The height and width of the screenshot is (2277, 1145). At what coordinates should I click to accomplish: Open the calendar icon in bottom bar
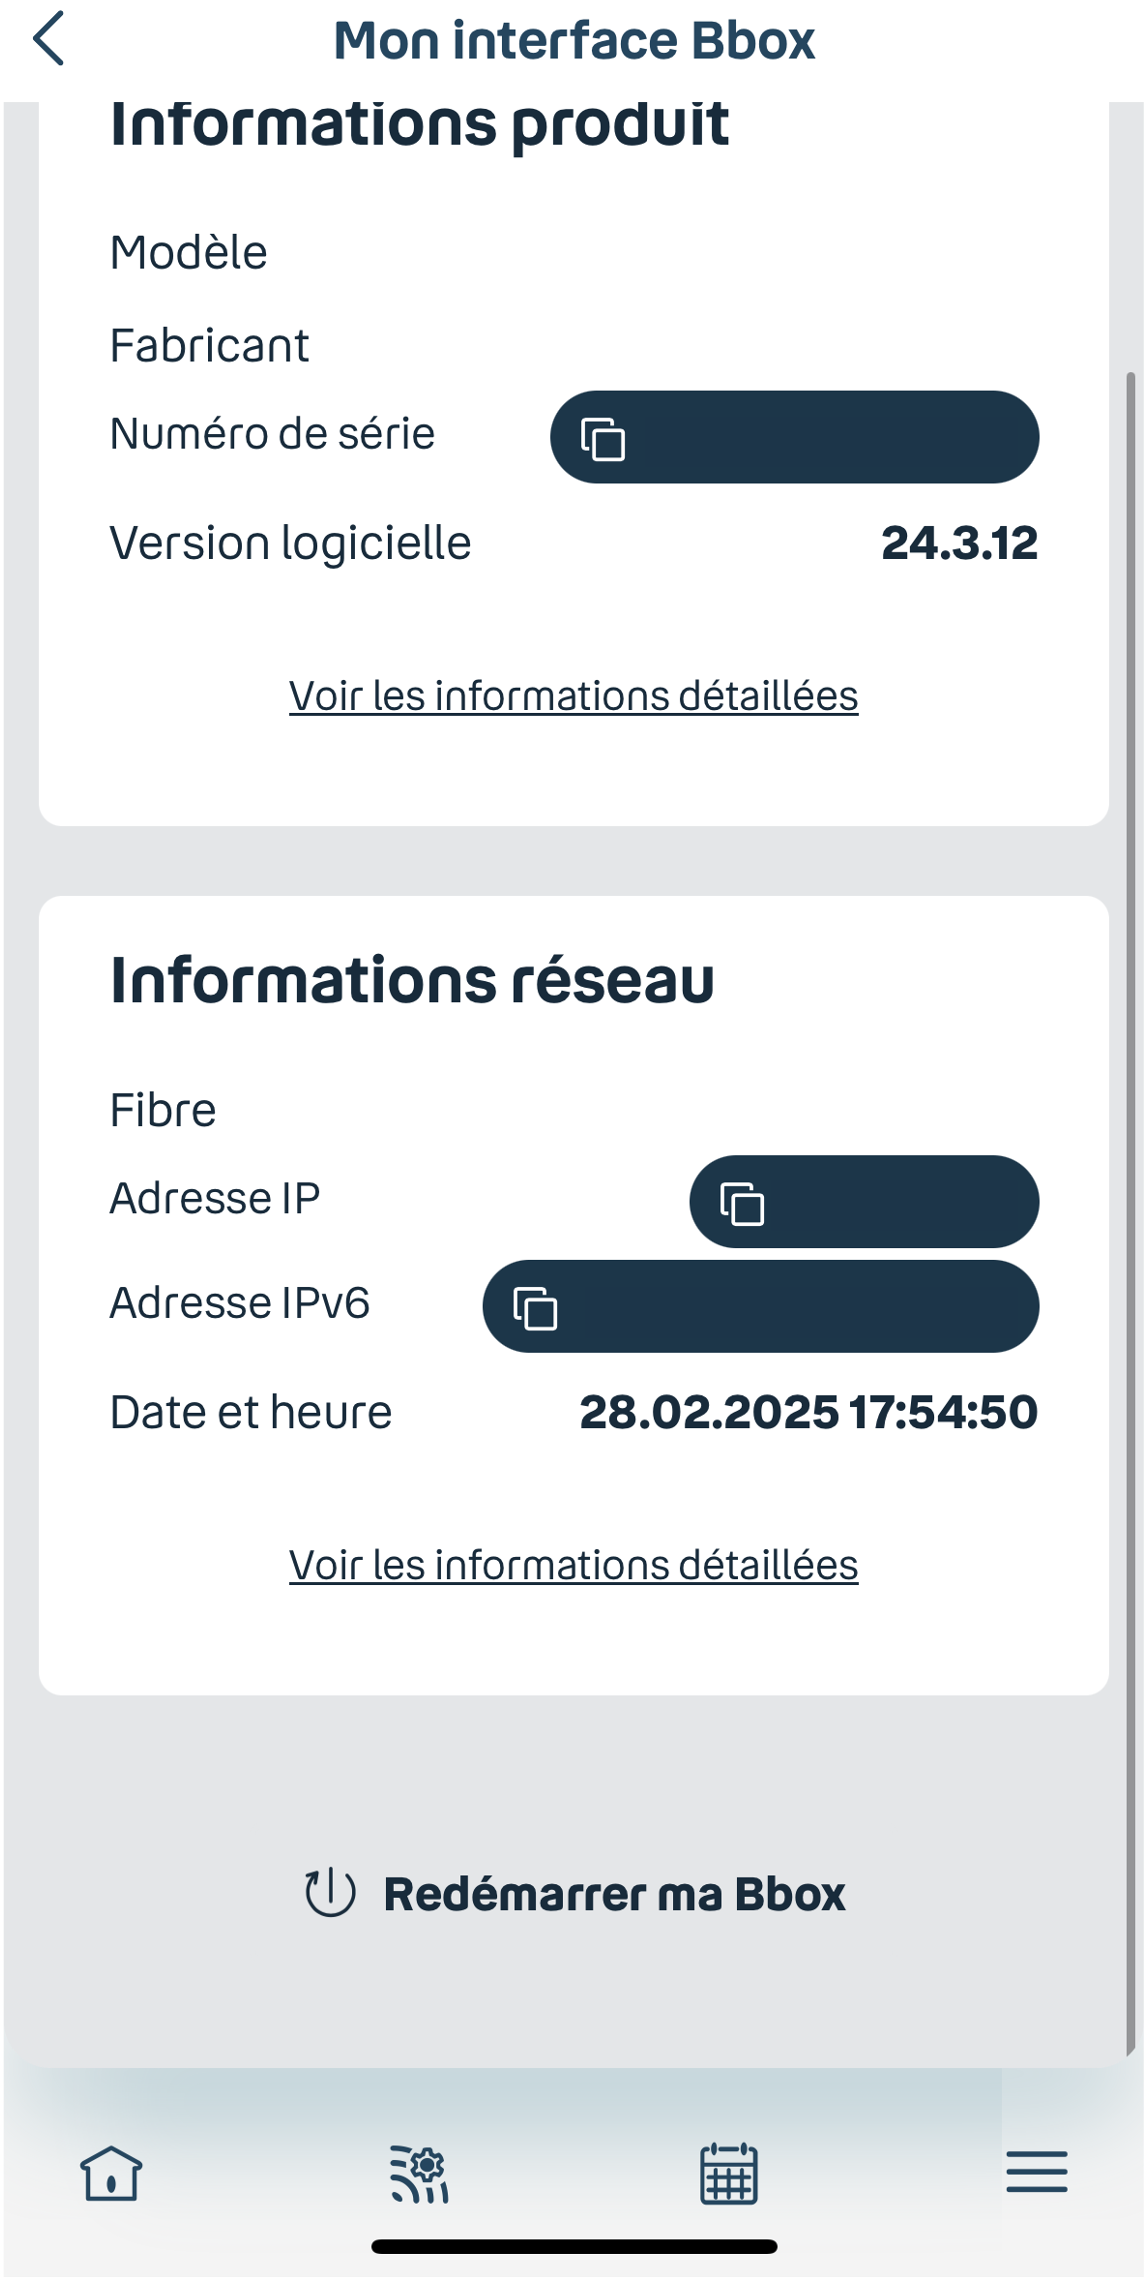point(728,2177)
